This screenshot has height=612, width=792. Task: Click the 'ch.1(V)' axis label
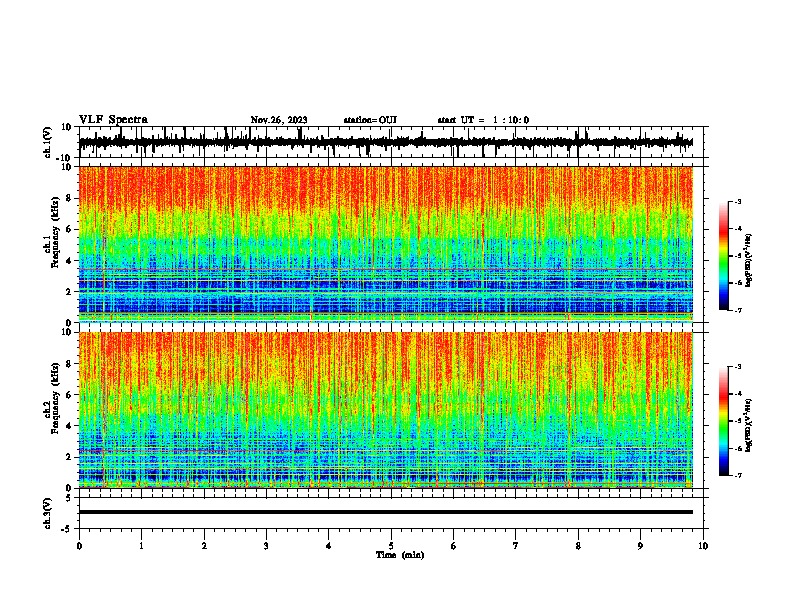point(48,142)
